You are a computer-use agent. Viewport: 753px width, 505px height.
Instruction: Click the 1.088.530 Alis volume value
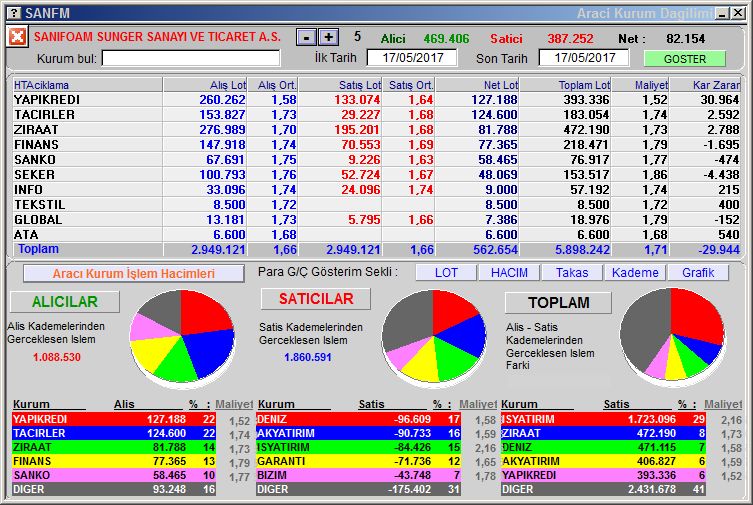coord(57,357)
